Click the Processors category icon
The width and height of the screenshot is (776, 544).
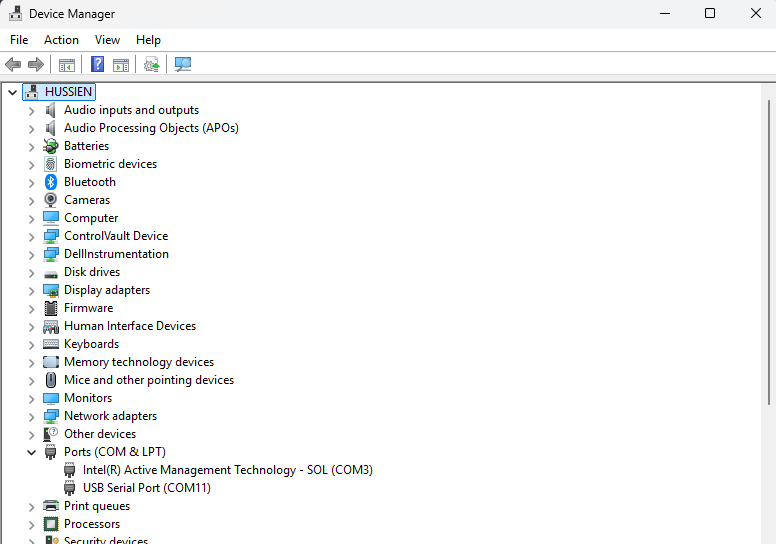click(50, 524)
